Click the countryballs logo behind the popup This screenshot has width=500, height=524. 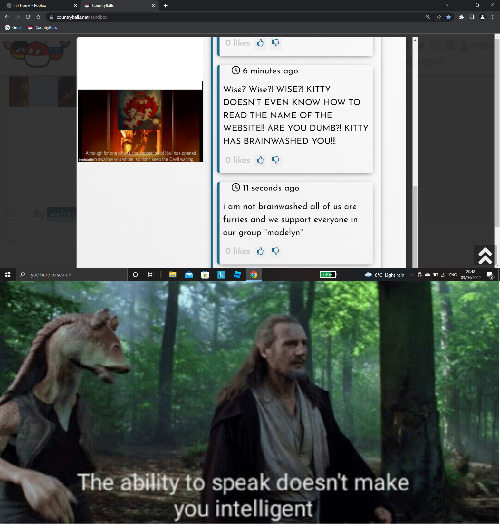(37, 53)
